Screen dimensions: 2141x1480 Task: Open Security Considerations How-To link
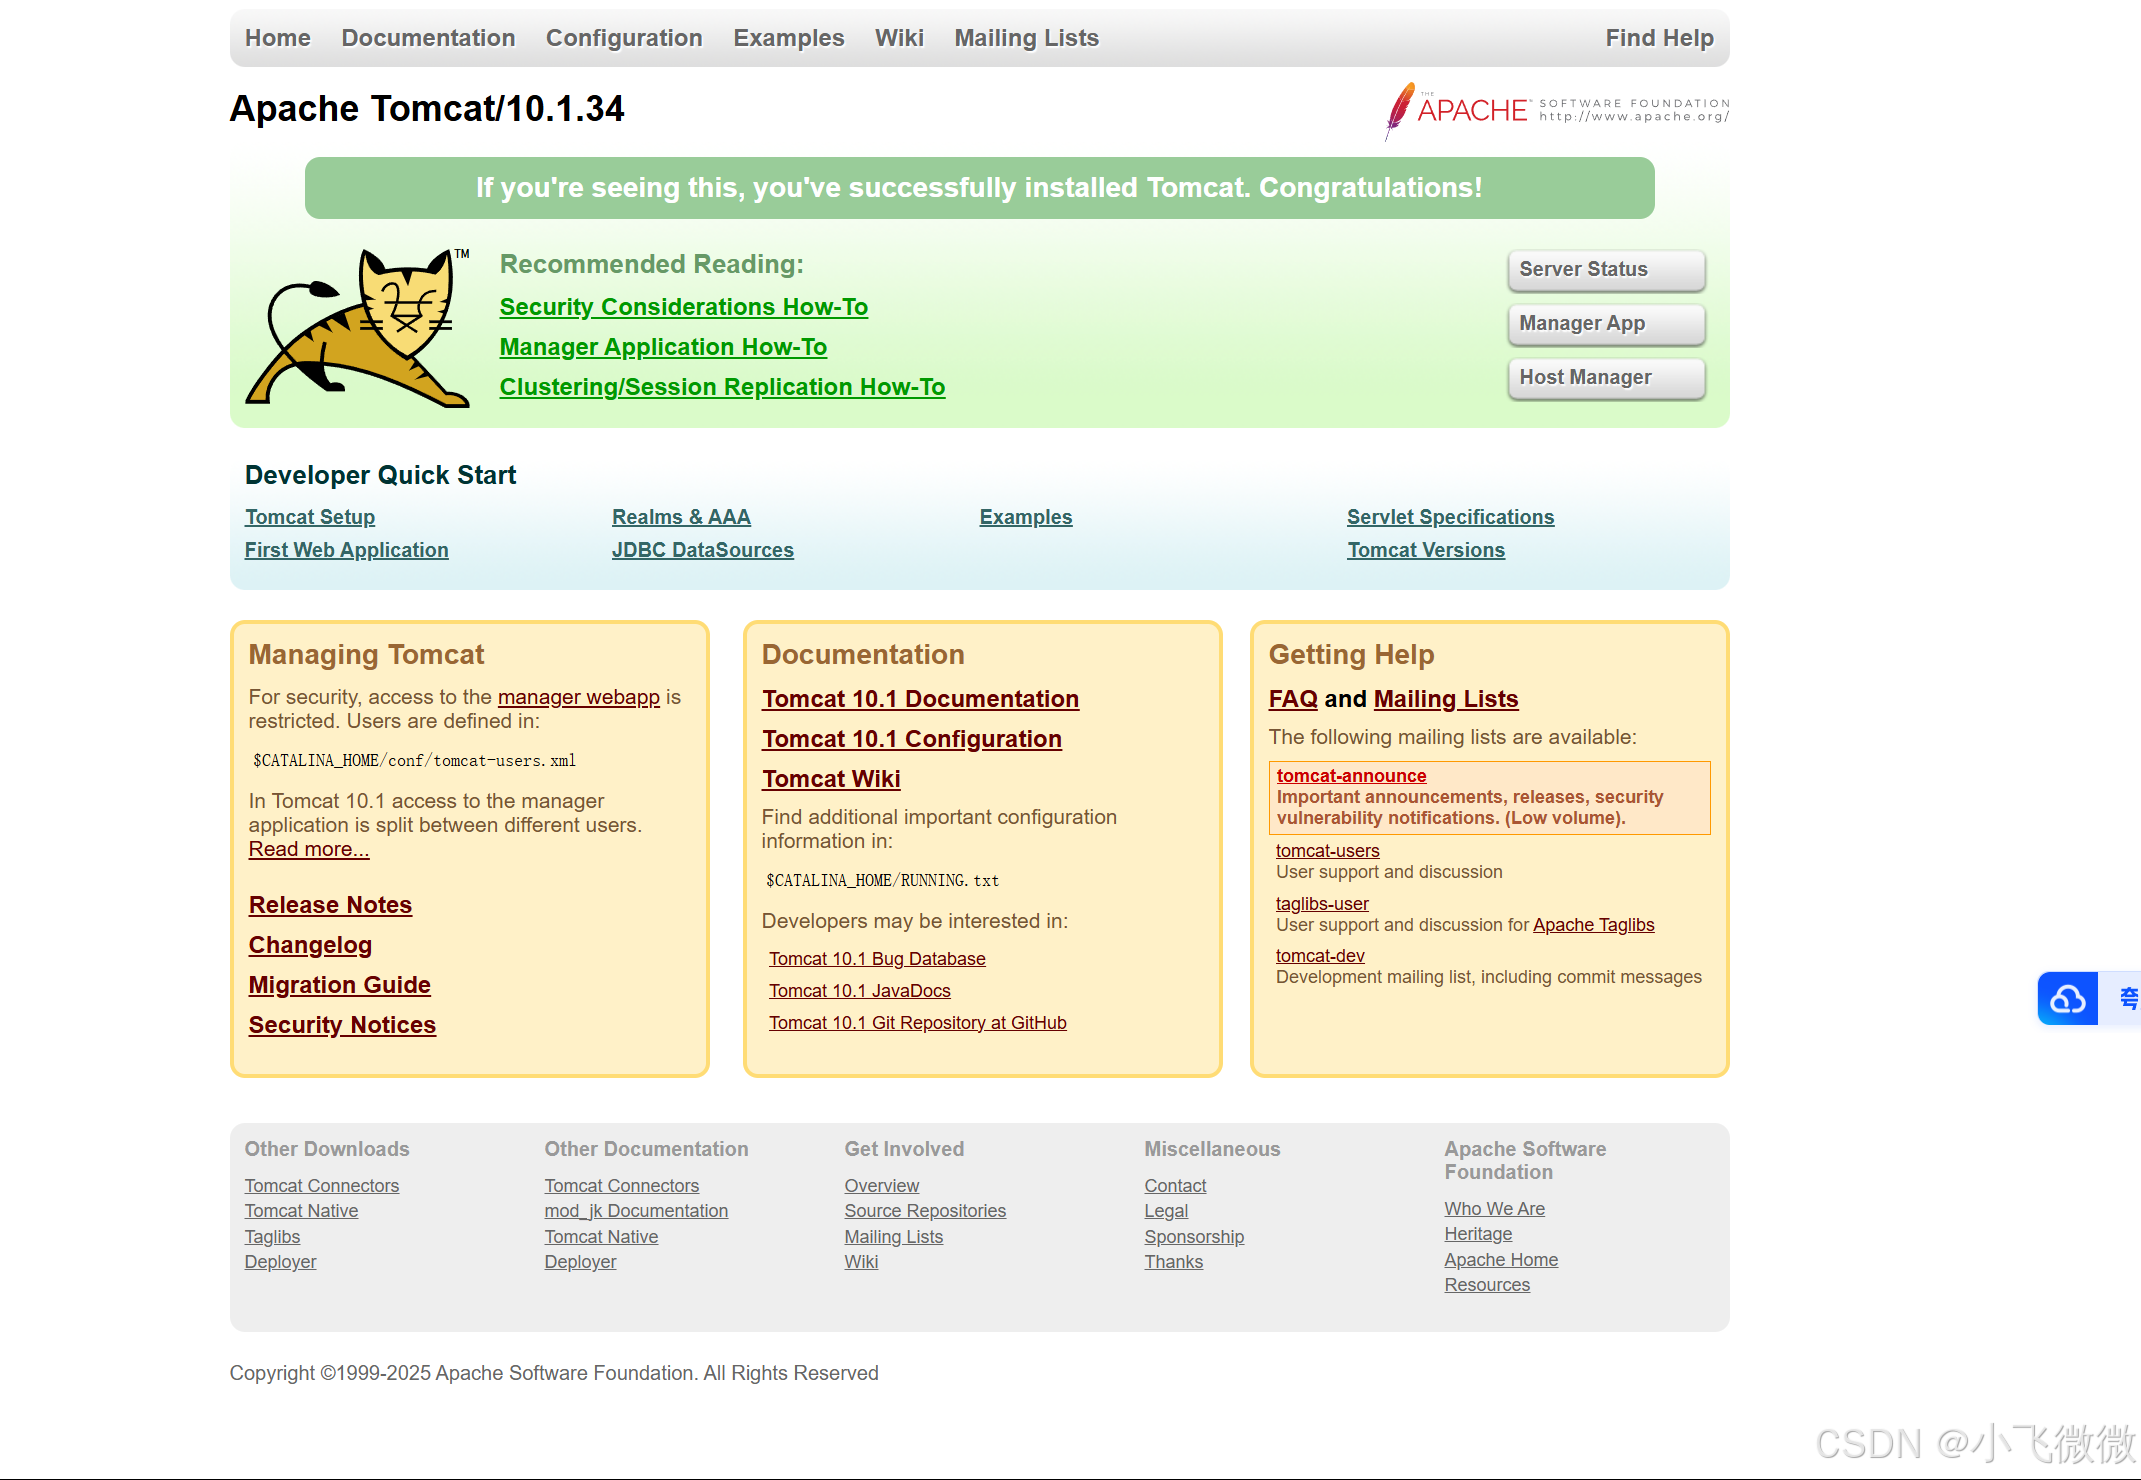pyautogui.click(x=683, y=307)
